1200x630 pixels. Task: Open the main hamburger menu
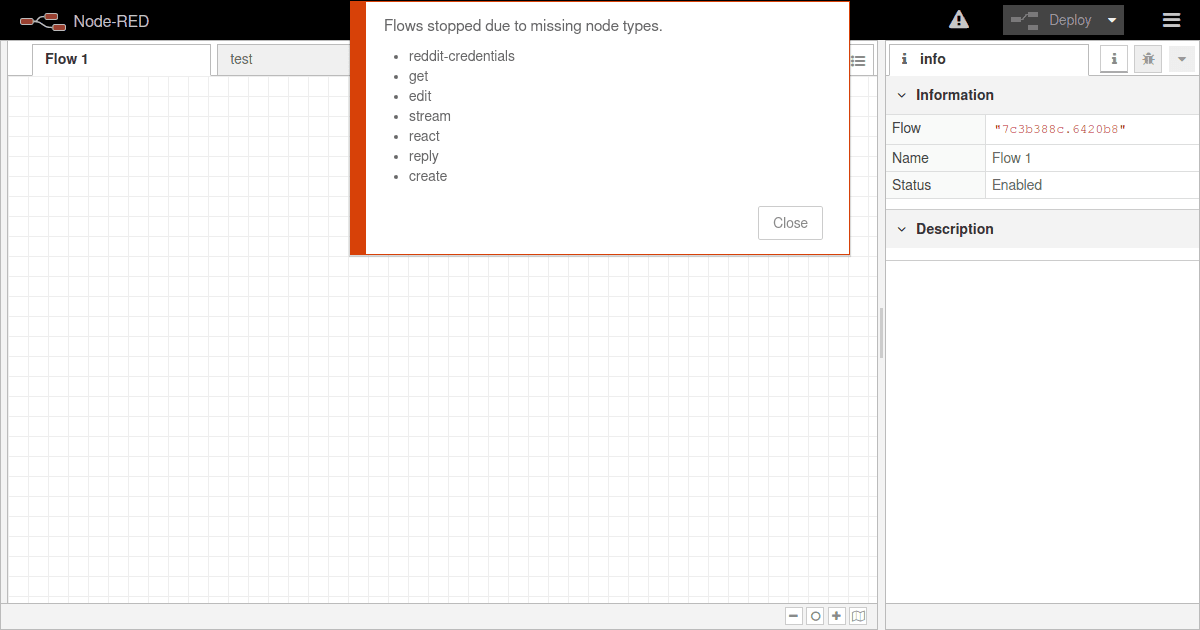[x=1171, y=19]
